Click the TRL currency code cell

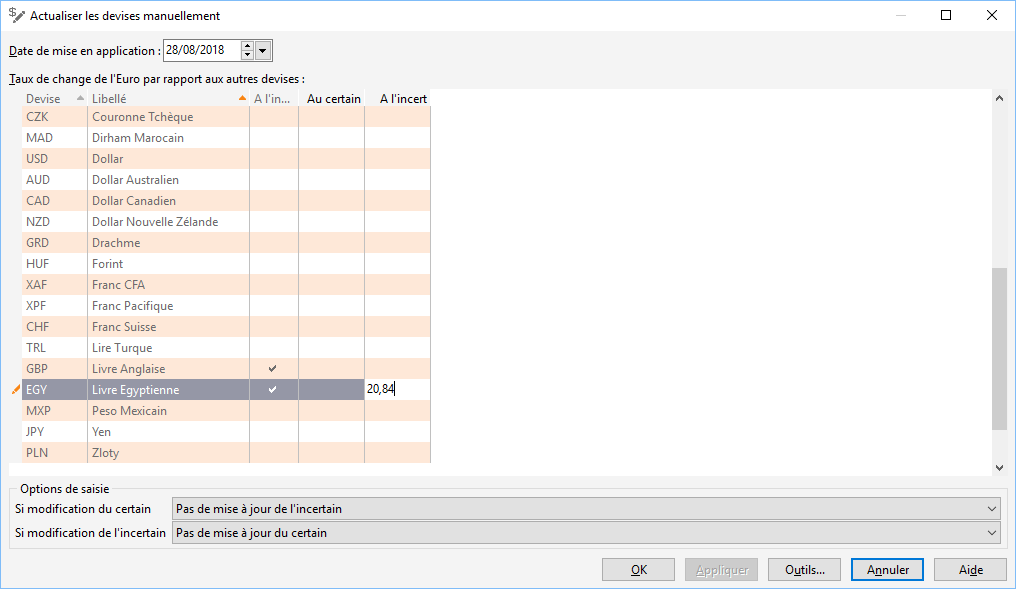click(x=54, y=347)
